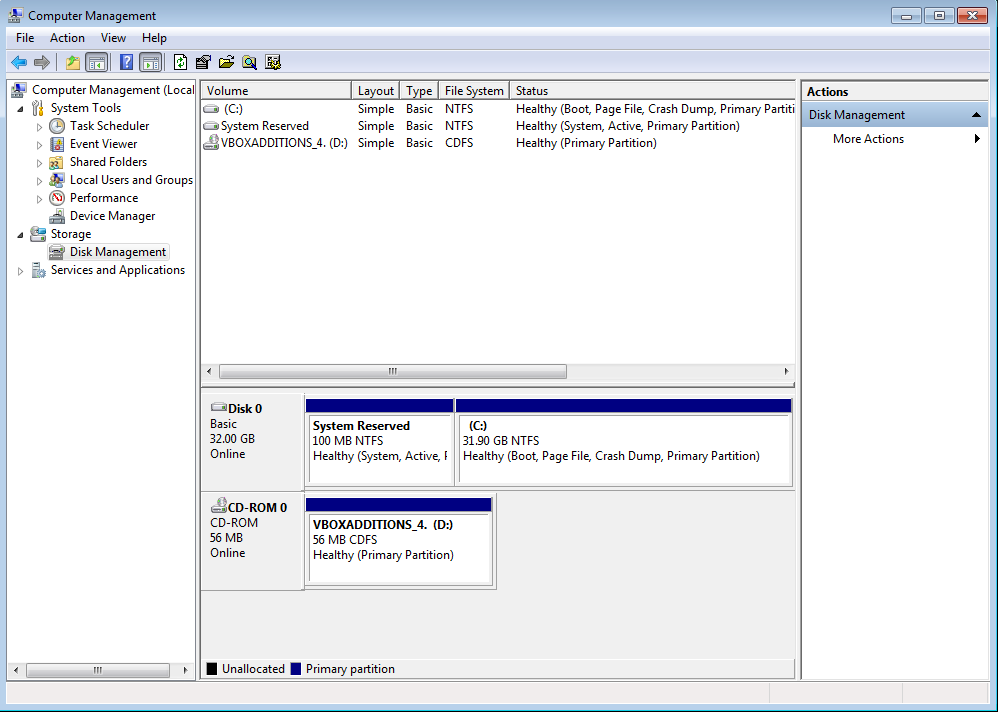
Task: Select Task Scheduler in the tree
Action: click(109, 126)
